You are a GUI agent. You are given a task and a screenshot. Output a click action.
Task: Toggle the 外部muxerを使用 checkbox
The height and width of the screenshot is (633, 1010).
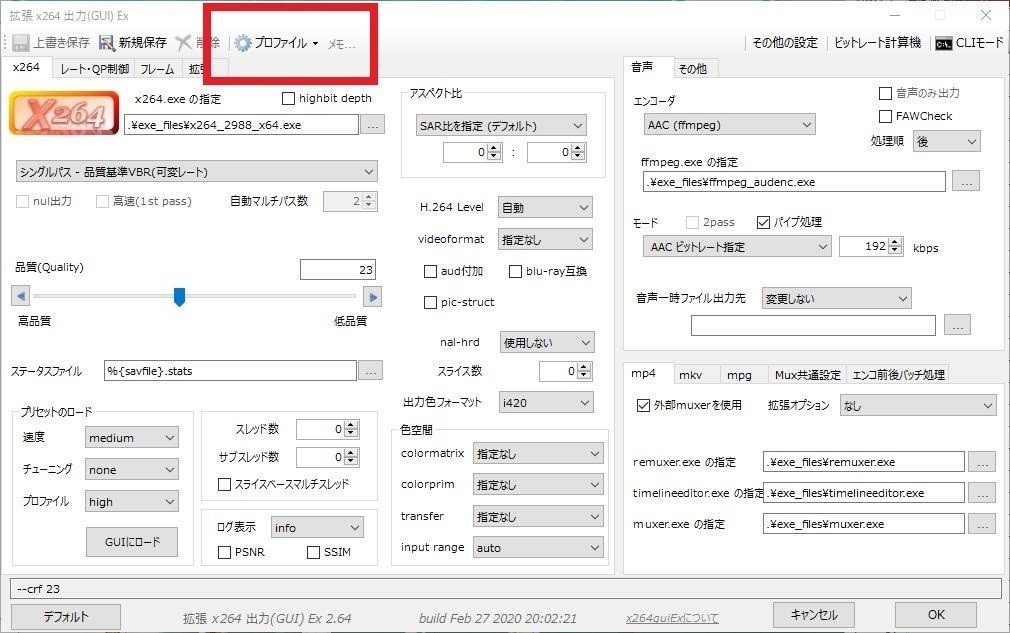coord(645,406)
